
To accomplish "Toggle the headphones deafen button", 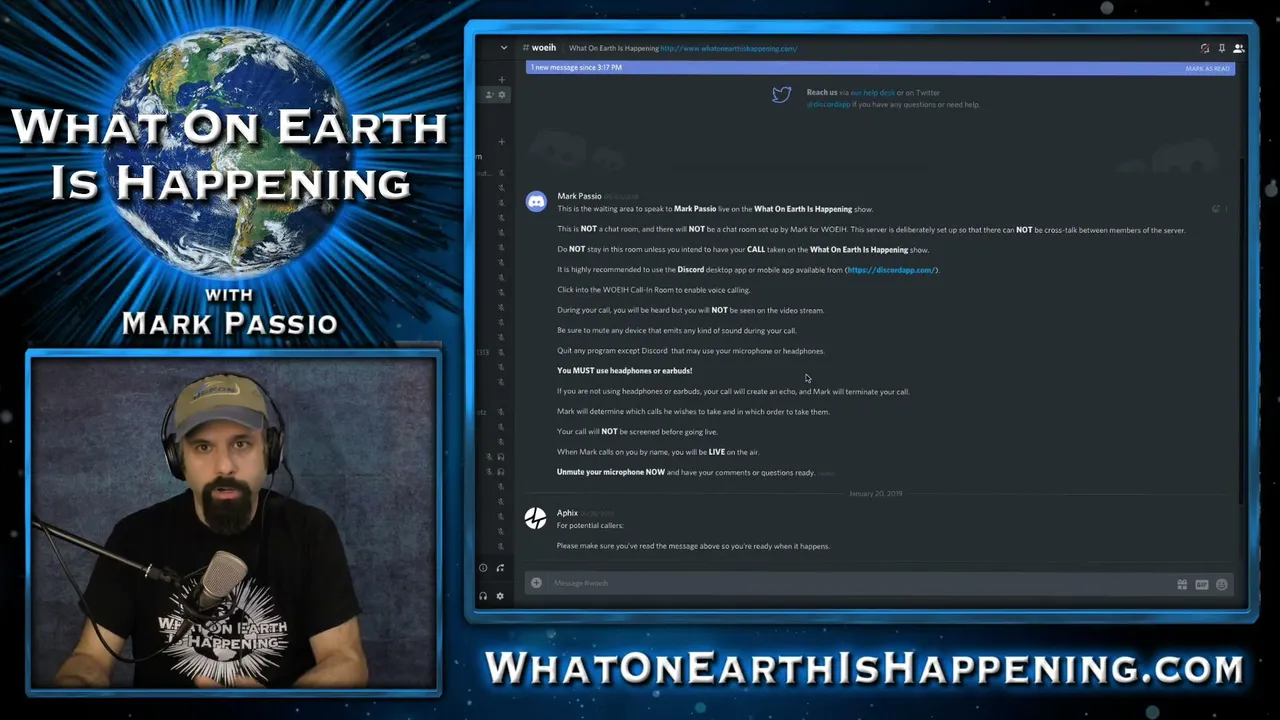I will click(x=483, y=596).
